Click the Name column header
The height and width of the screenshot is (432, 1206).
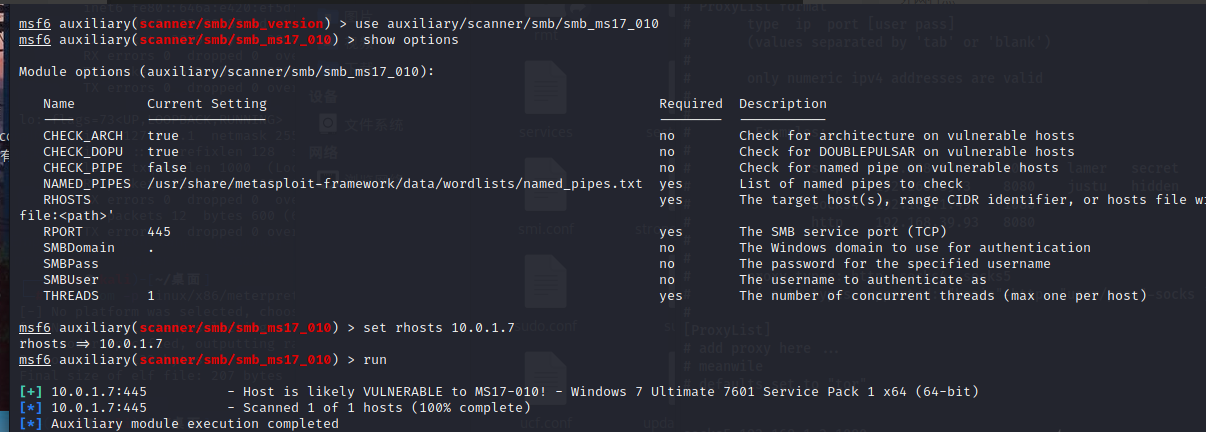click(59, 103)
